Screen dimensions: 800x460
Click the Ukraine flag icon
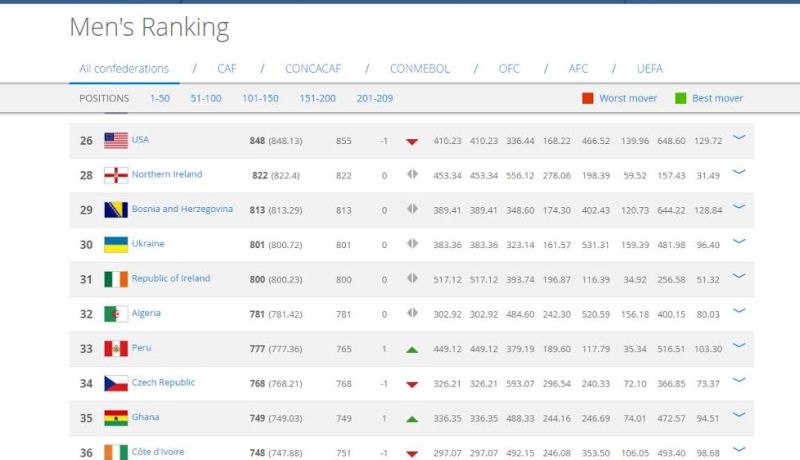click(116, 244)
